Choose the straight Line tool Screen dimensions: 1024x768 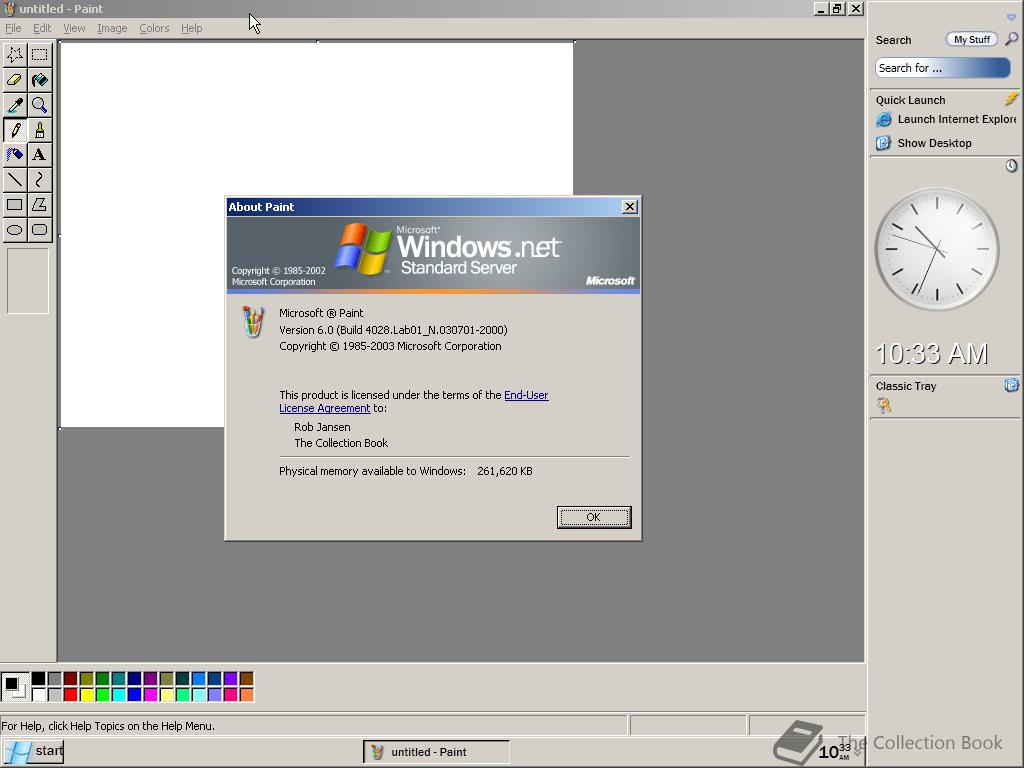[x=15, y=180]
